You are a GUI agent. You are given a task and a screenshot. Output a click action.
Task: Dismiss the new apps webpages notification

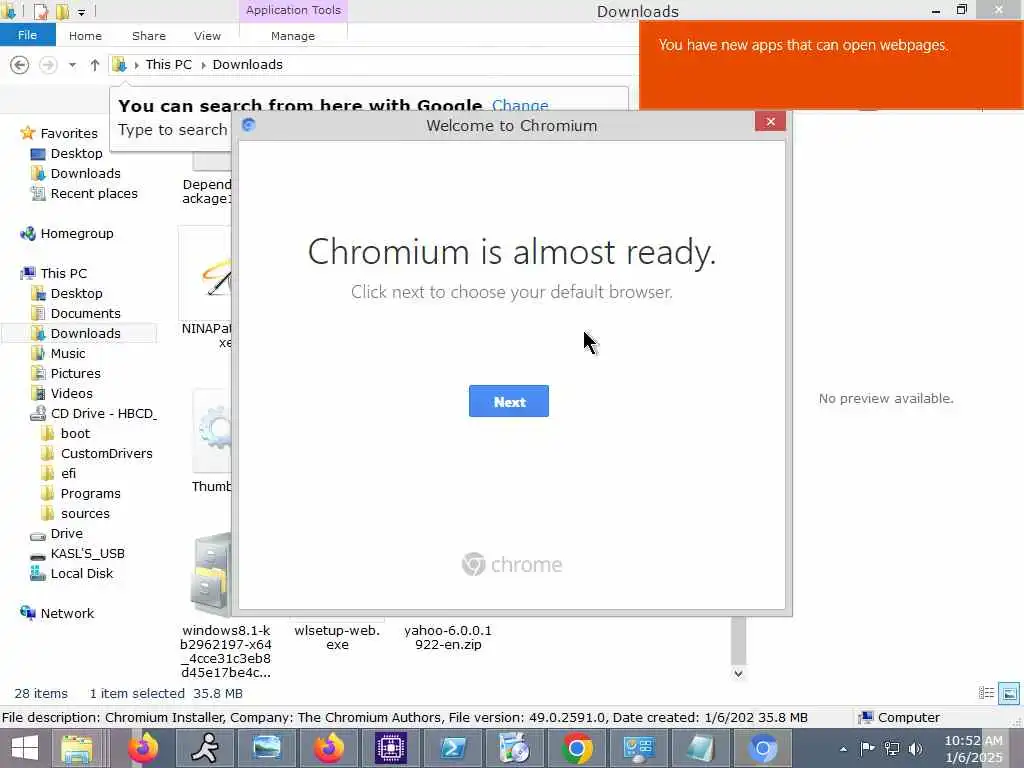tap(831, 65)
